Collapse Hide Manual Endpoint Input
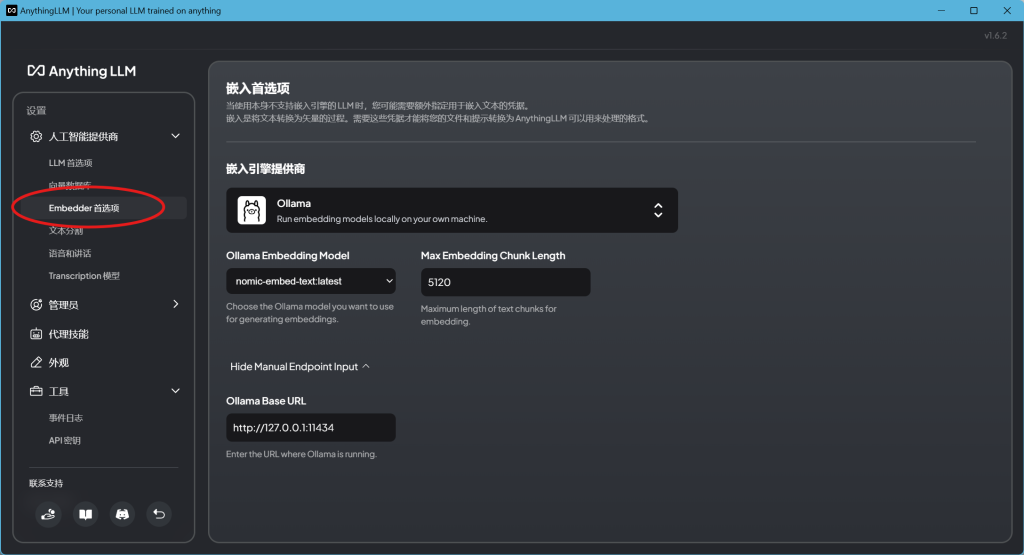The image size is (1024, 555). point(300,366)
